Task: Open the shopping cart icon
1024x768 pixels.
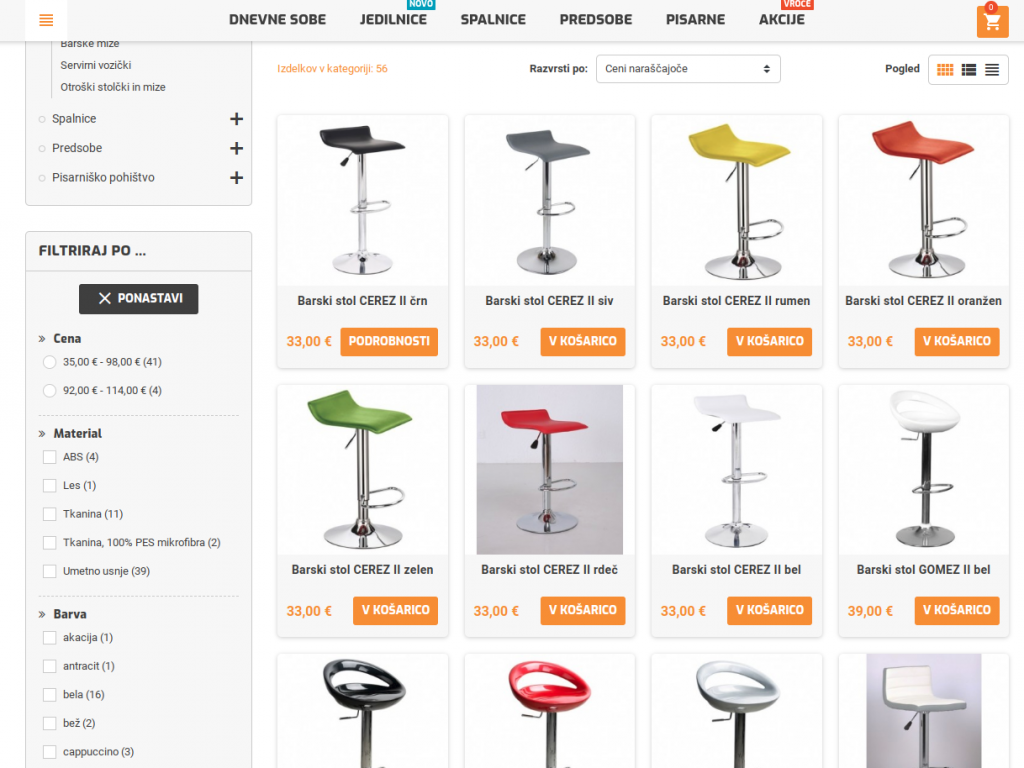Action: pos(992,22)
